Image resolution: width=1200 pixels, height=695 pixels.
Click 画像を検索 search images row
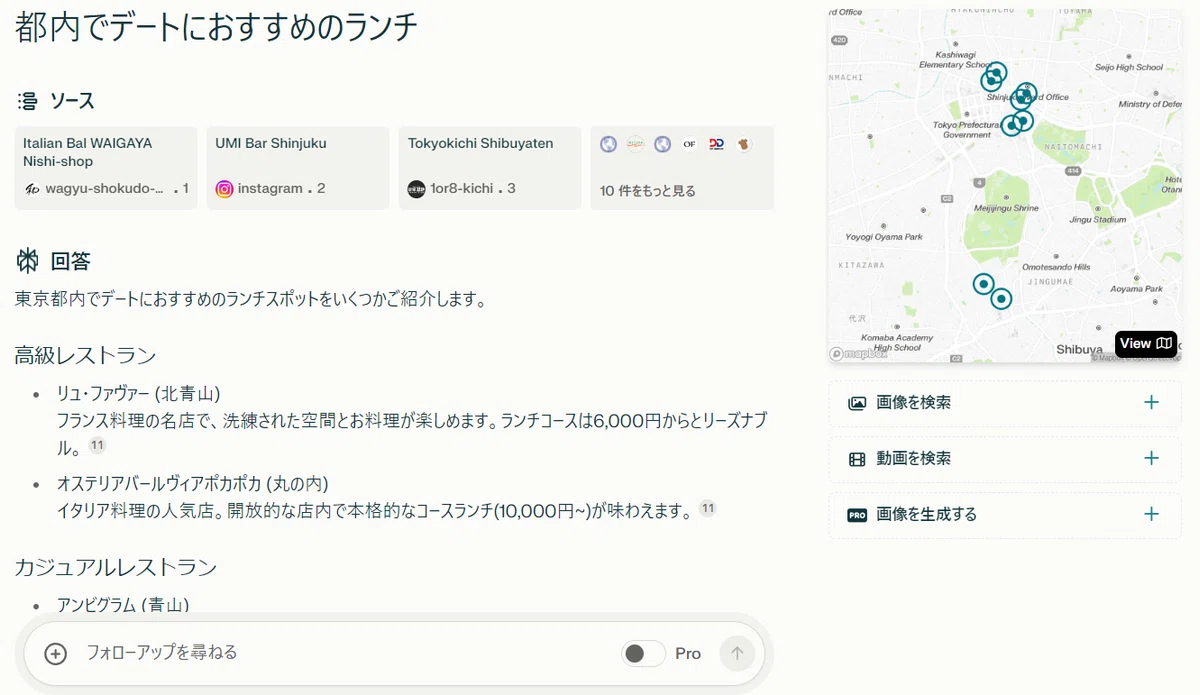(x=1005, y=403)
